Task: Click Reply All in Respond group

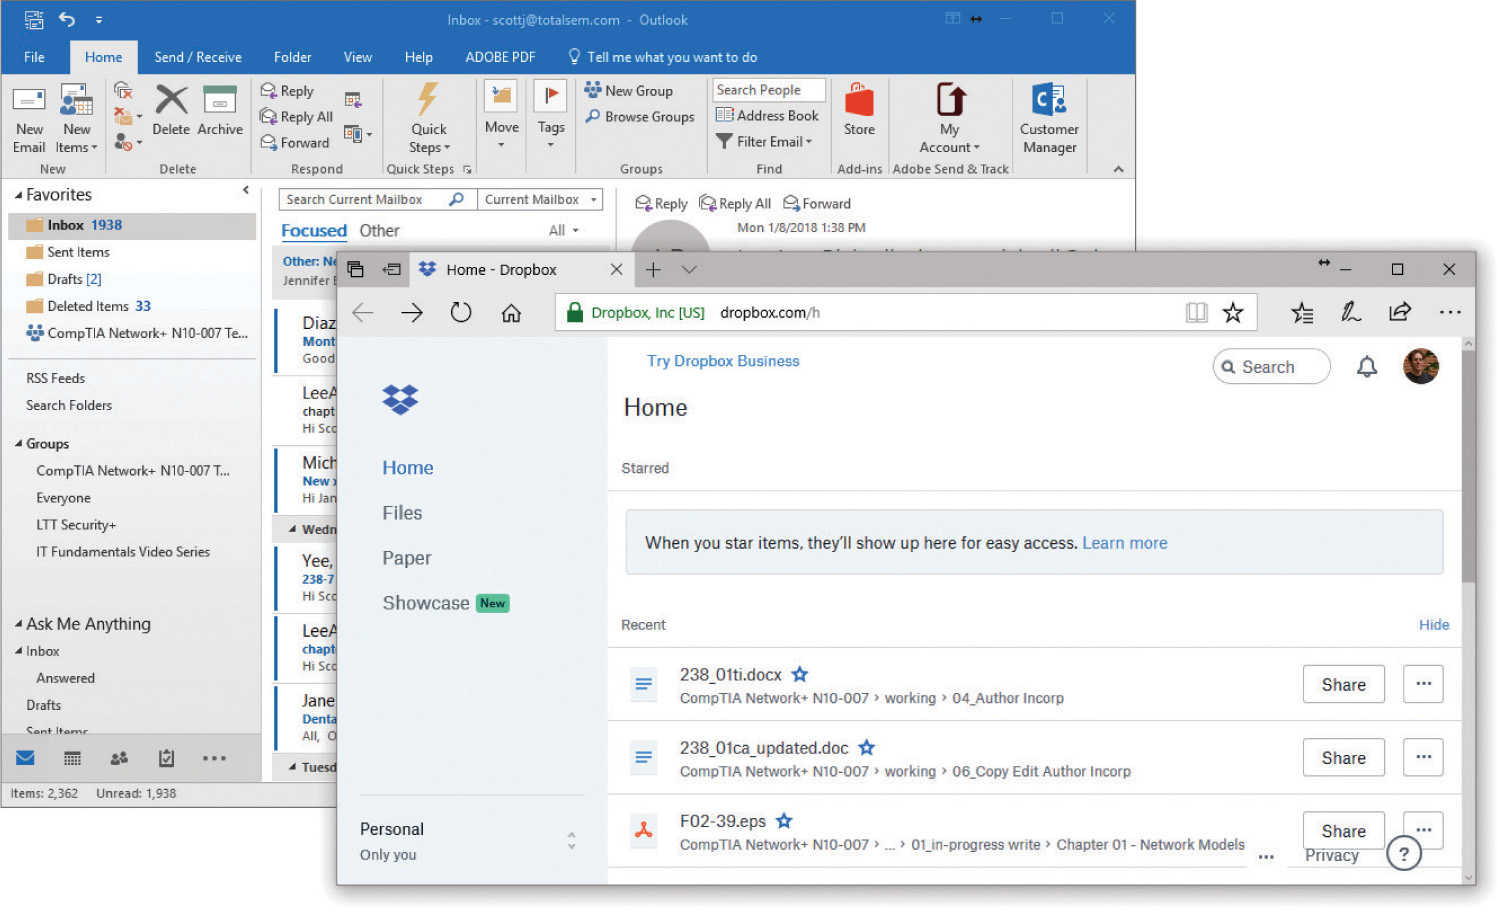Action: point(297,117)
